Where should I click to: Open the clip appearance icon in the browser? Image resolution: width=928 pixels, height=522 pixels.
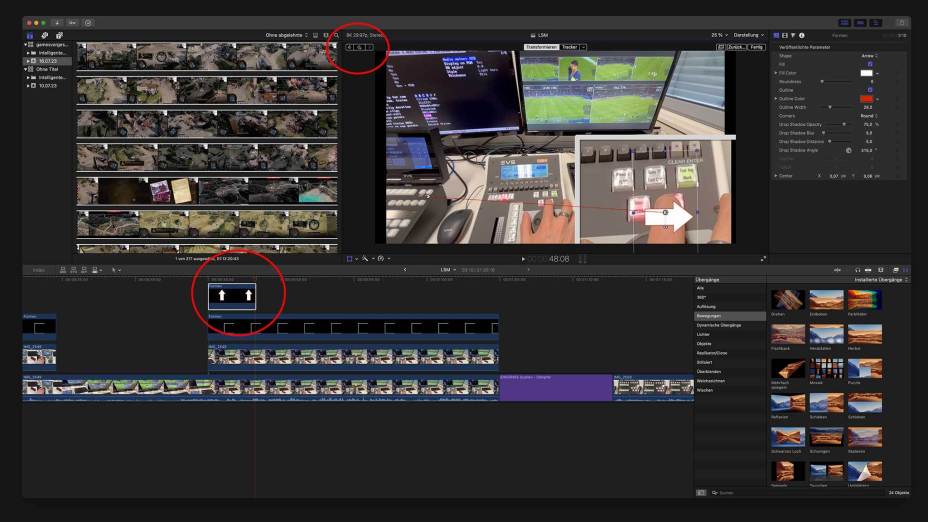(x=326, y=36)
